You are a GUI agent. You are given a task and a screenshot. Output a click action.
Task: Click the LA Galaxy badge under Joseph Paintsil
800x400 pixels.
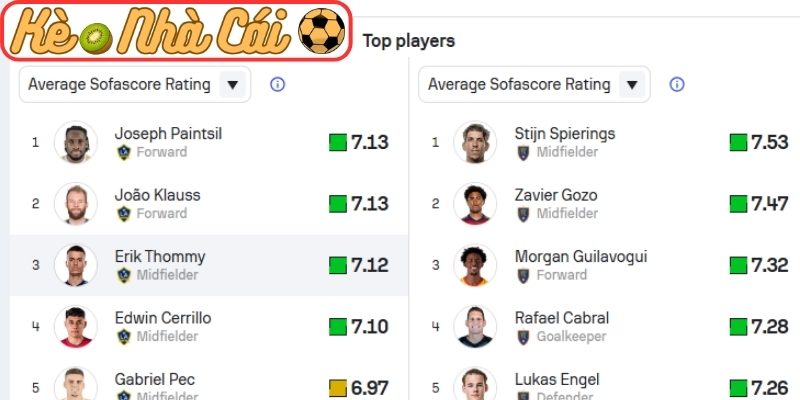124,153
